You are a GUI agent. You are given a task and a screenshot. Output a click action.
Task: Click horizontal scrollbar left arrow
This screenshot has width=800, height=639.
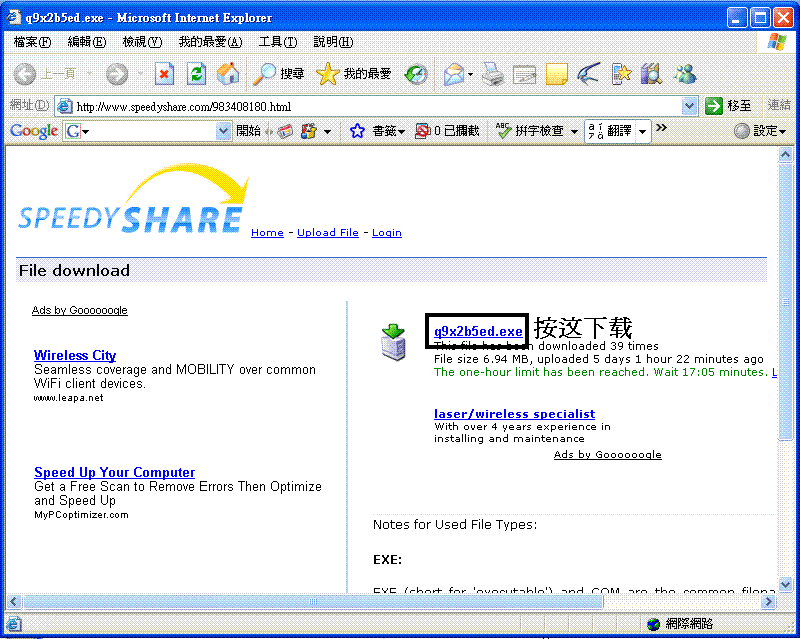tap(14, 602)
